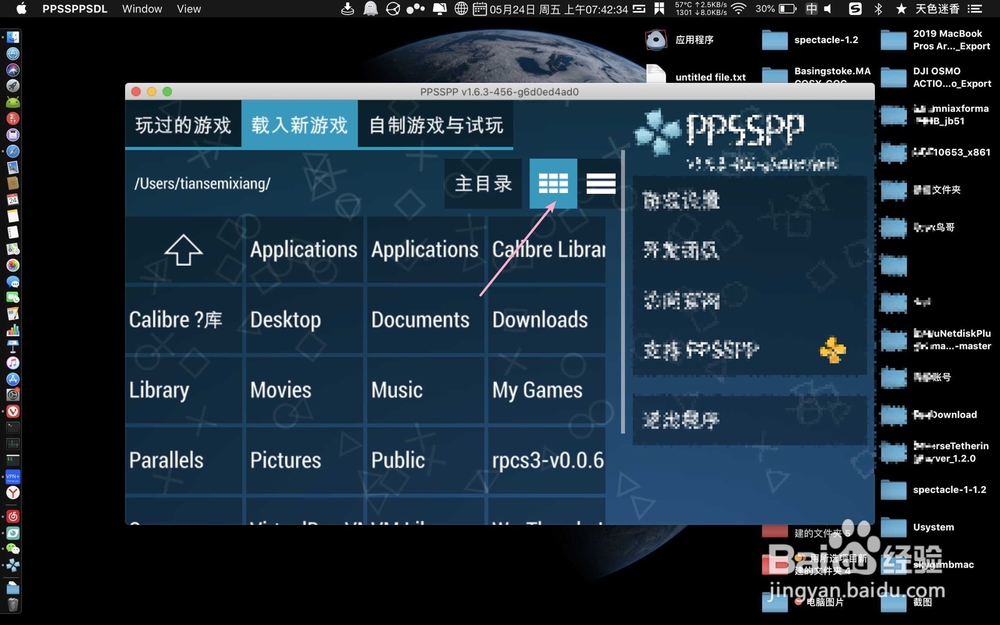Open the Calibre Library folder tile
The height and width of the screenshot is (625, 1000).
(547, 249)
